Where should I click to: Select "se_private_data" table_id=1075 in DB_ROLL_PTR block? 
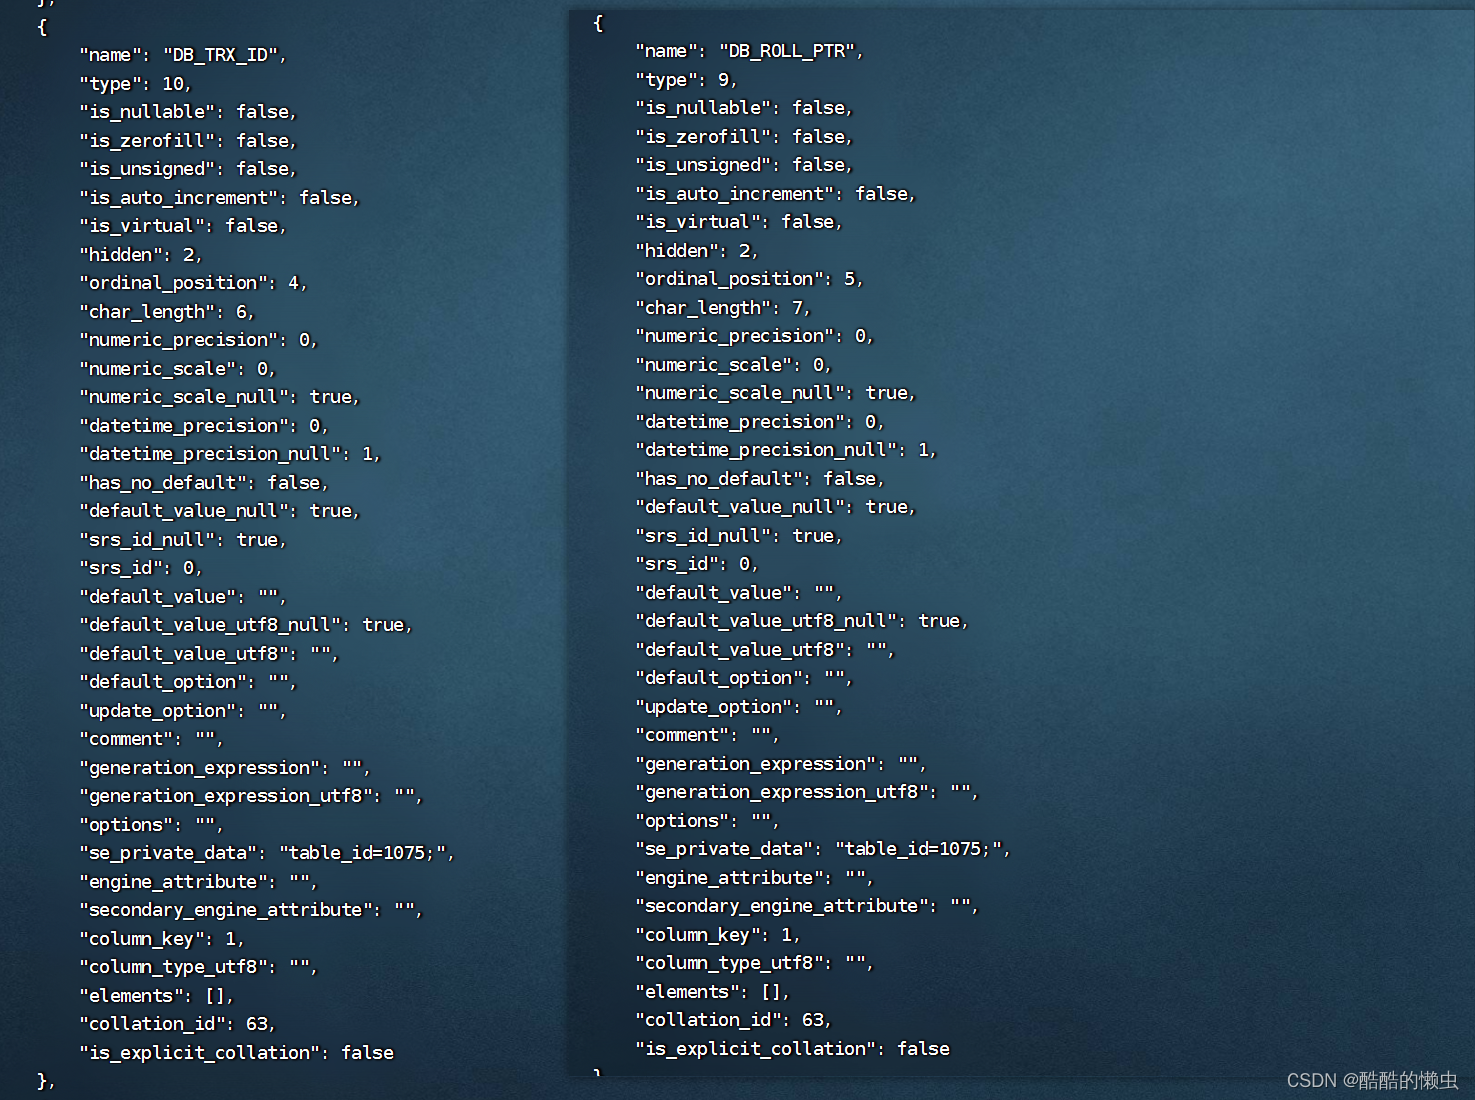823,849
